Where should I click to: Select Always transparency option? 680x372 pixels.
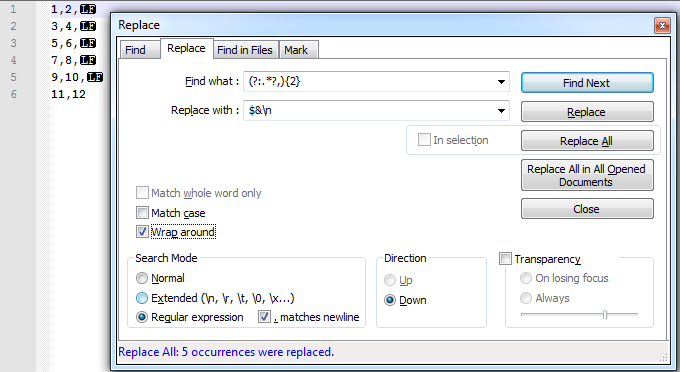click(x=526, y=298)
